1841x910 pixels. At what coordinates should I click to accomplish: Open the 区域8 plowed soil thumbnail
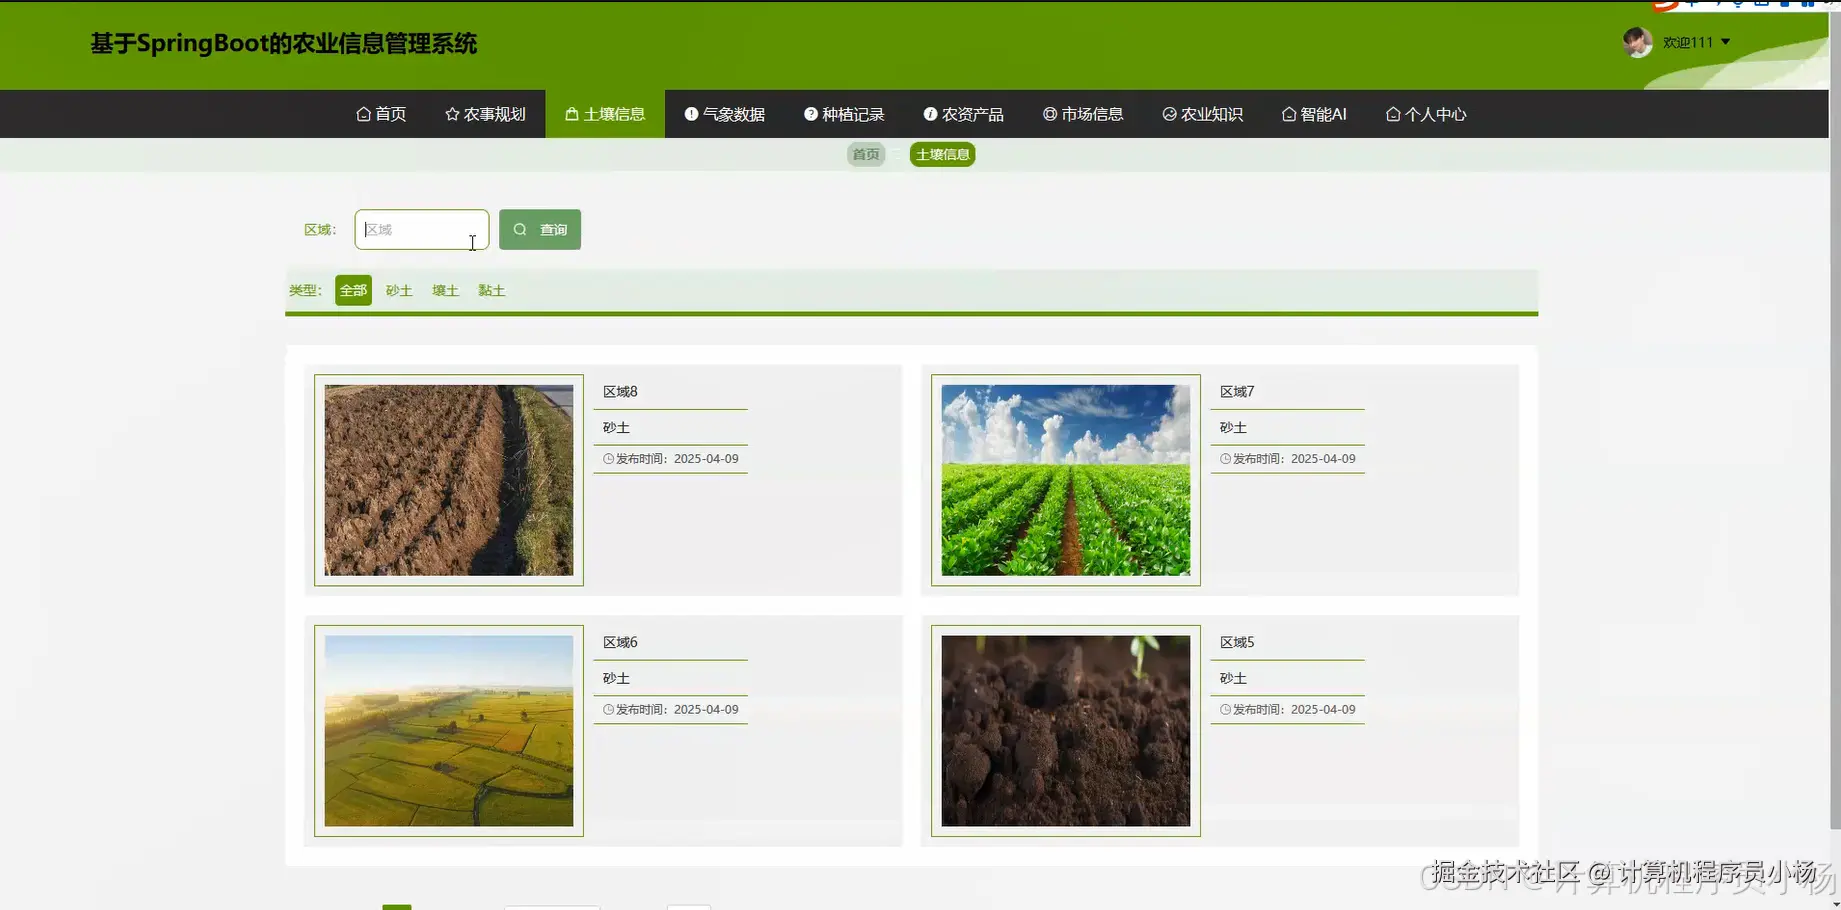pyautogui.click(x=449, y=480)
